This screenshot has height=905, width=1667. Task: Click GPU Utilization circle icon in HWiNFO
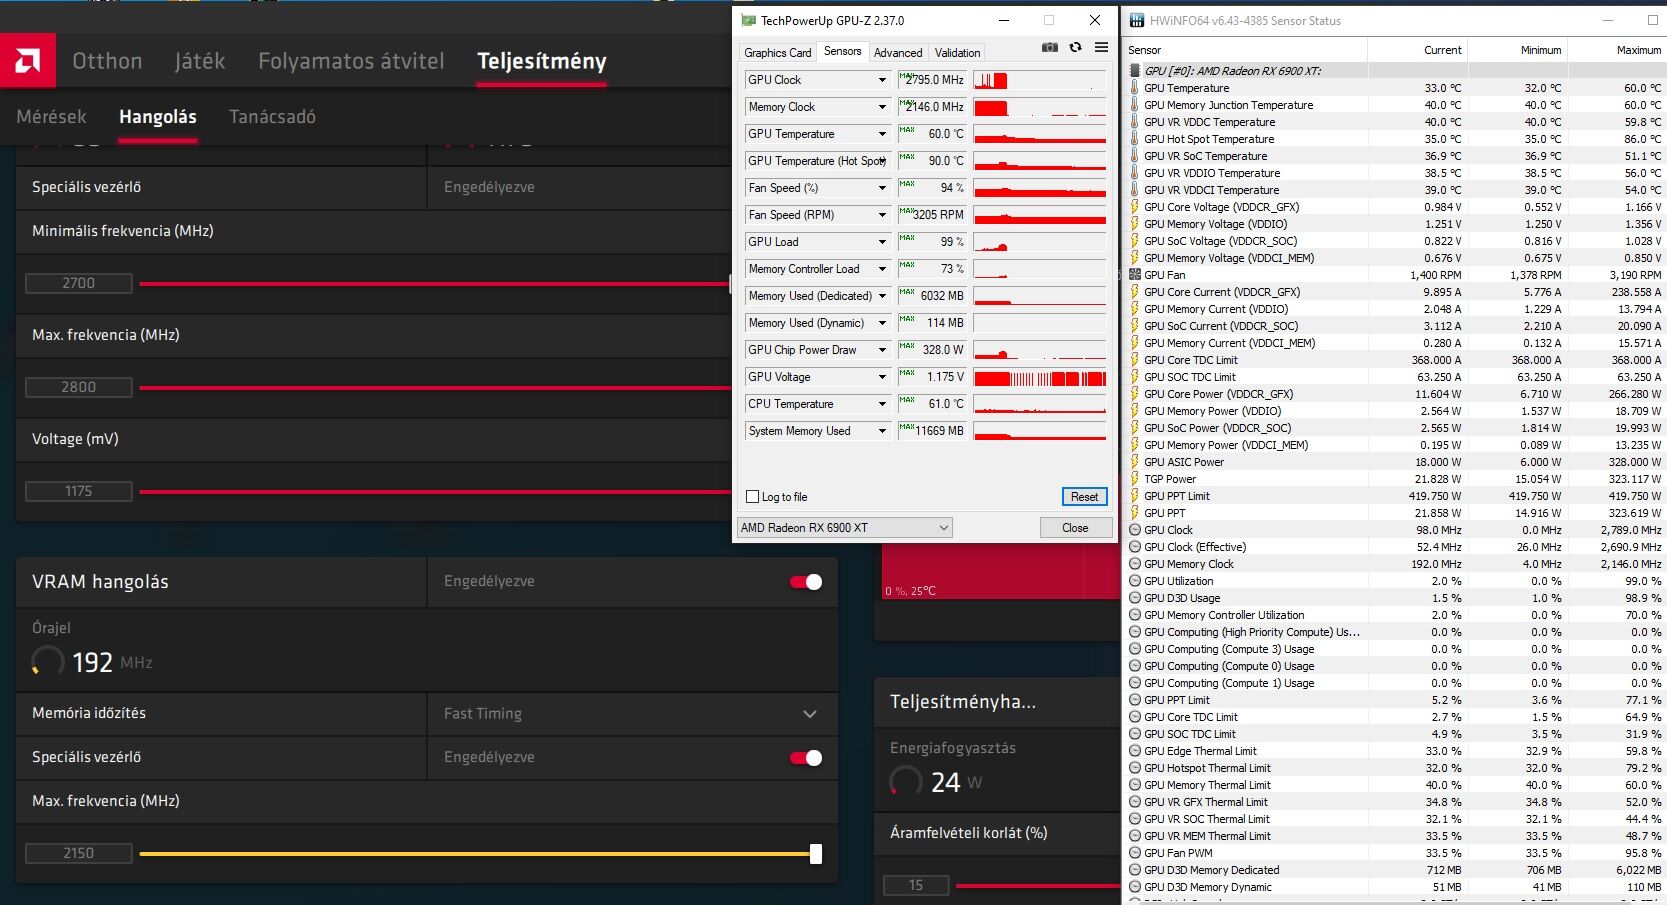point(1134,581)
